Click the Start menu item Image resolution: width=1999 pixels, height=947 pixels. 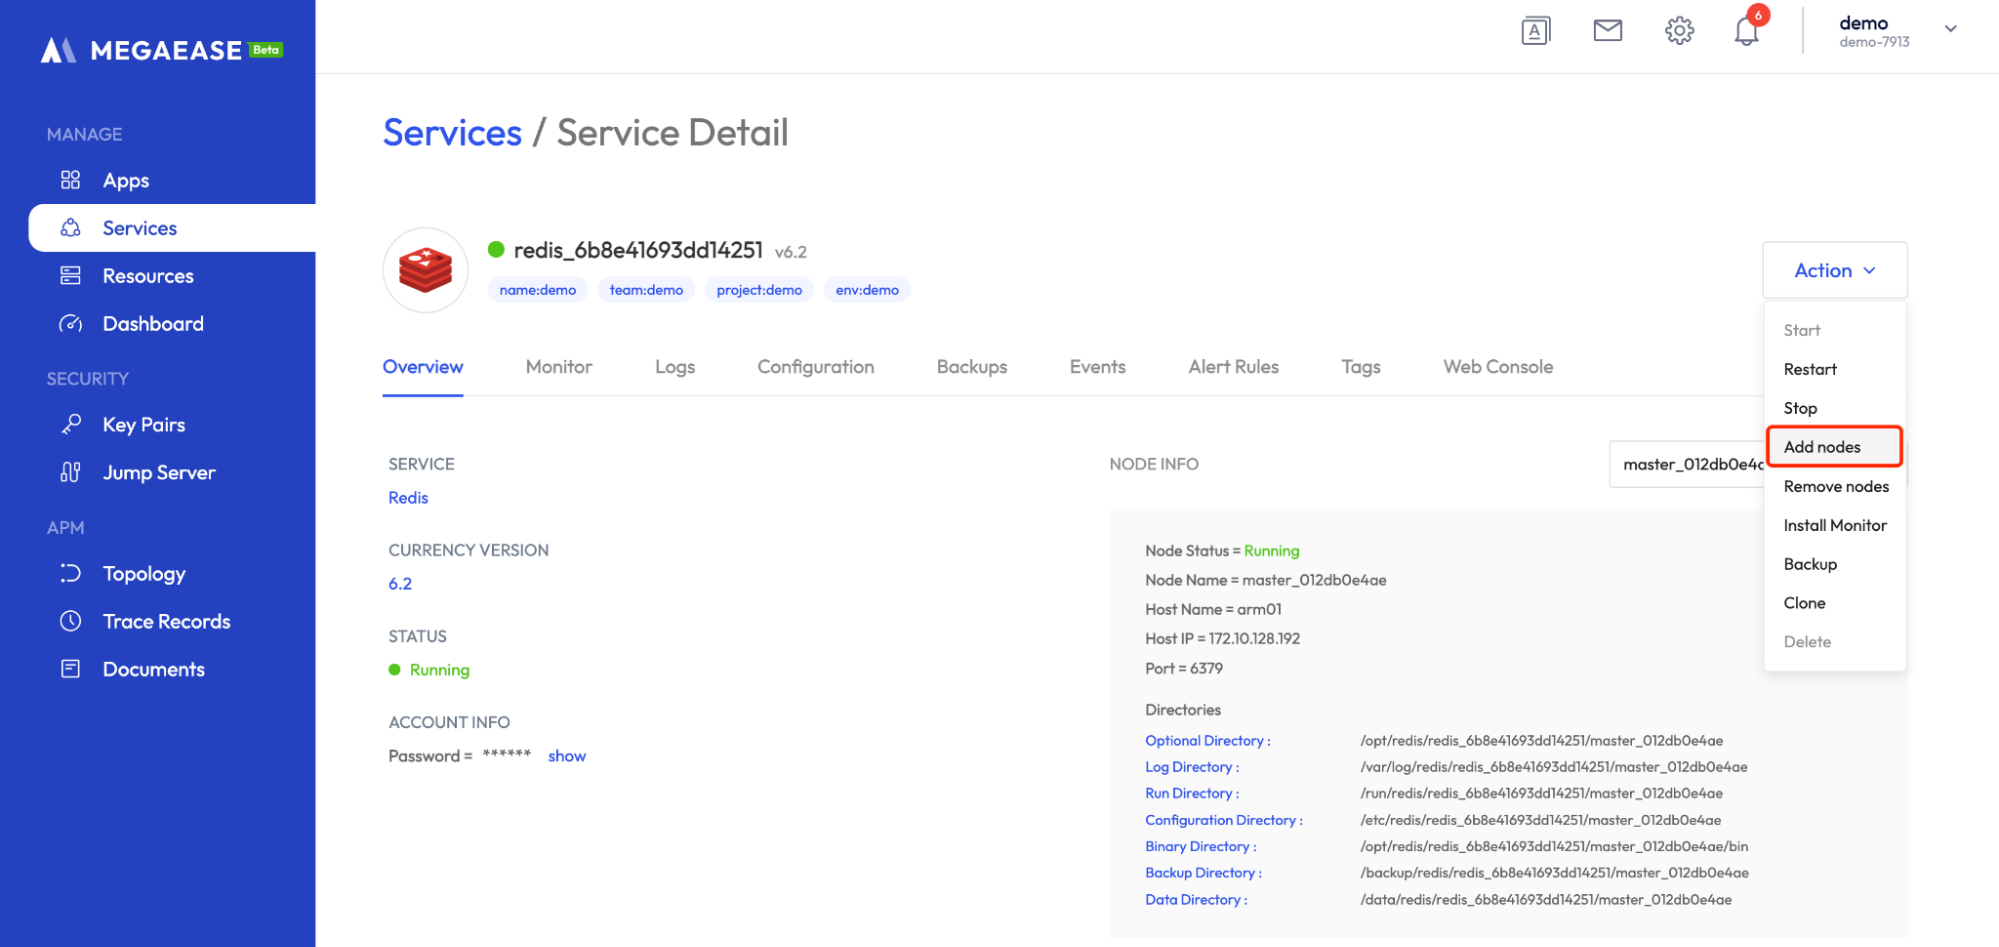(x=1802, y=330)
